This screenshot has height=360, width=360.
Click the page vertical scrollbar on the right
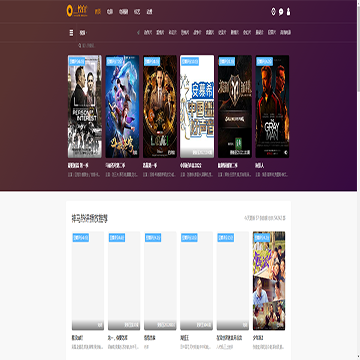358,47
